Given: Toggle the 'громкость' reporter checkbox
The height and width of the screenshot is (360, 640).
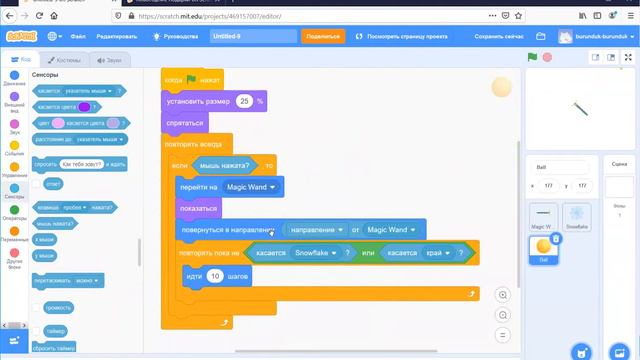Looking at the screenshot, I should (36, 308).
